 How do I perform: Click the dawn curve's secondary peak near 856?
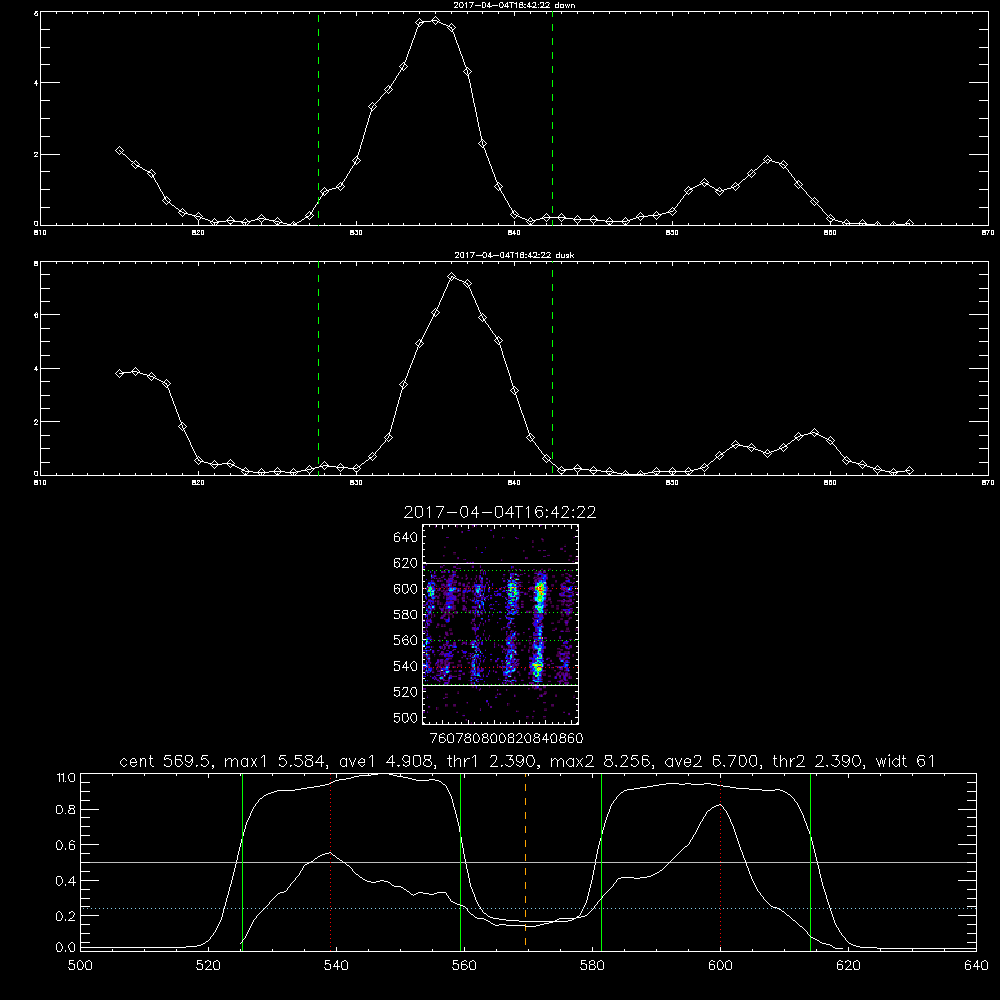768,159
